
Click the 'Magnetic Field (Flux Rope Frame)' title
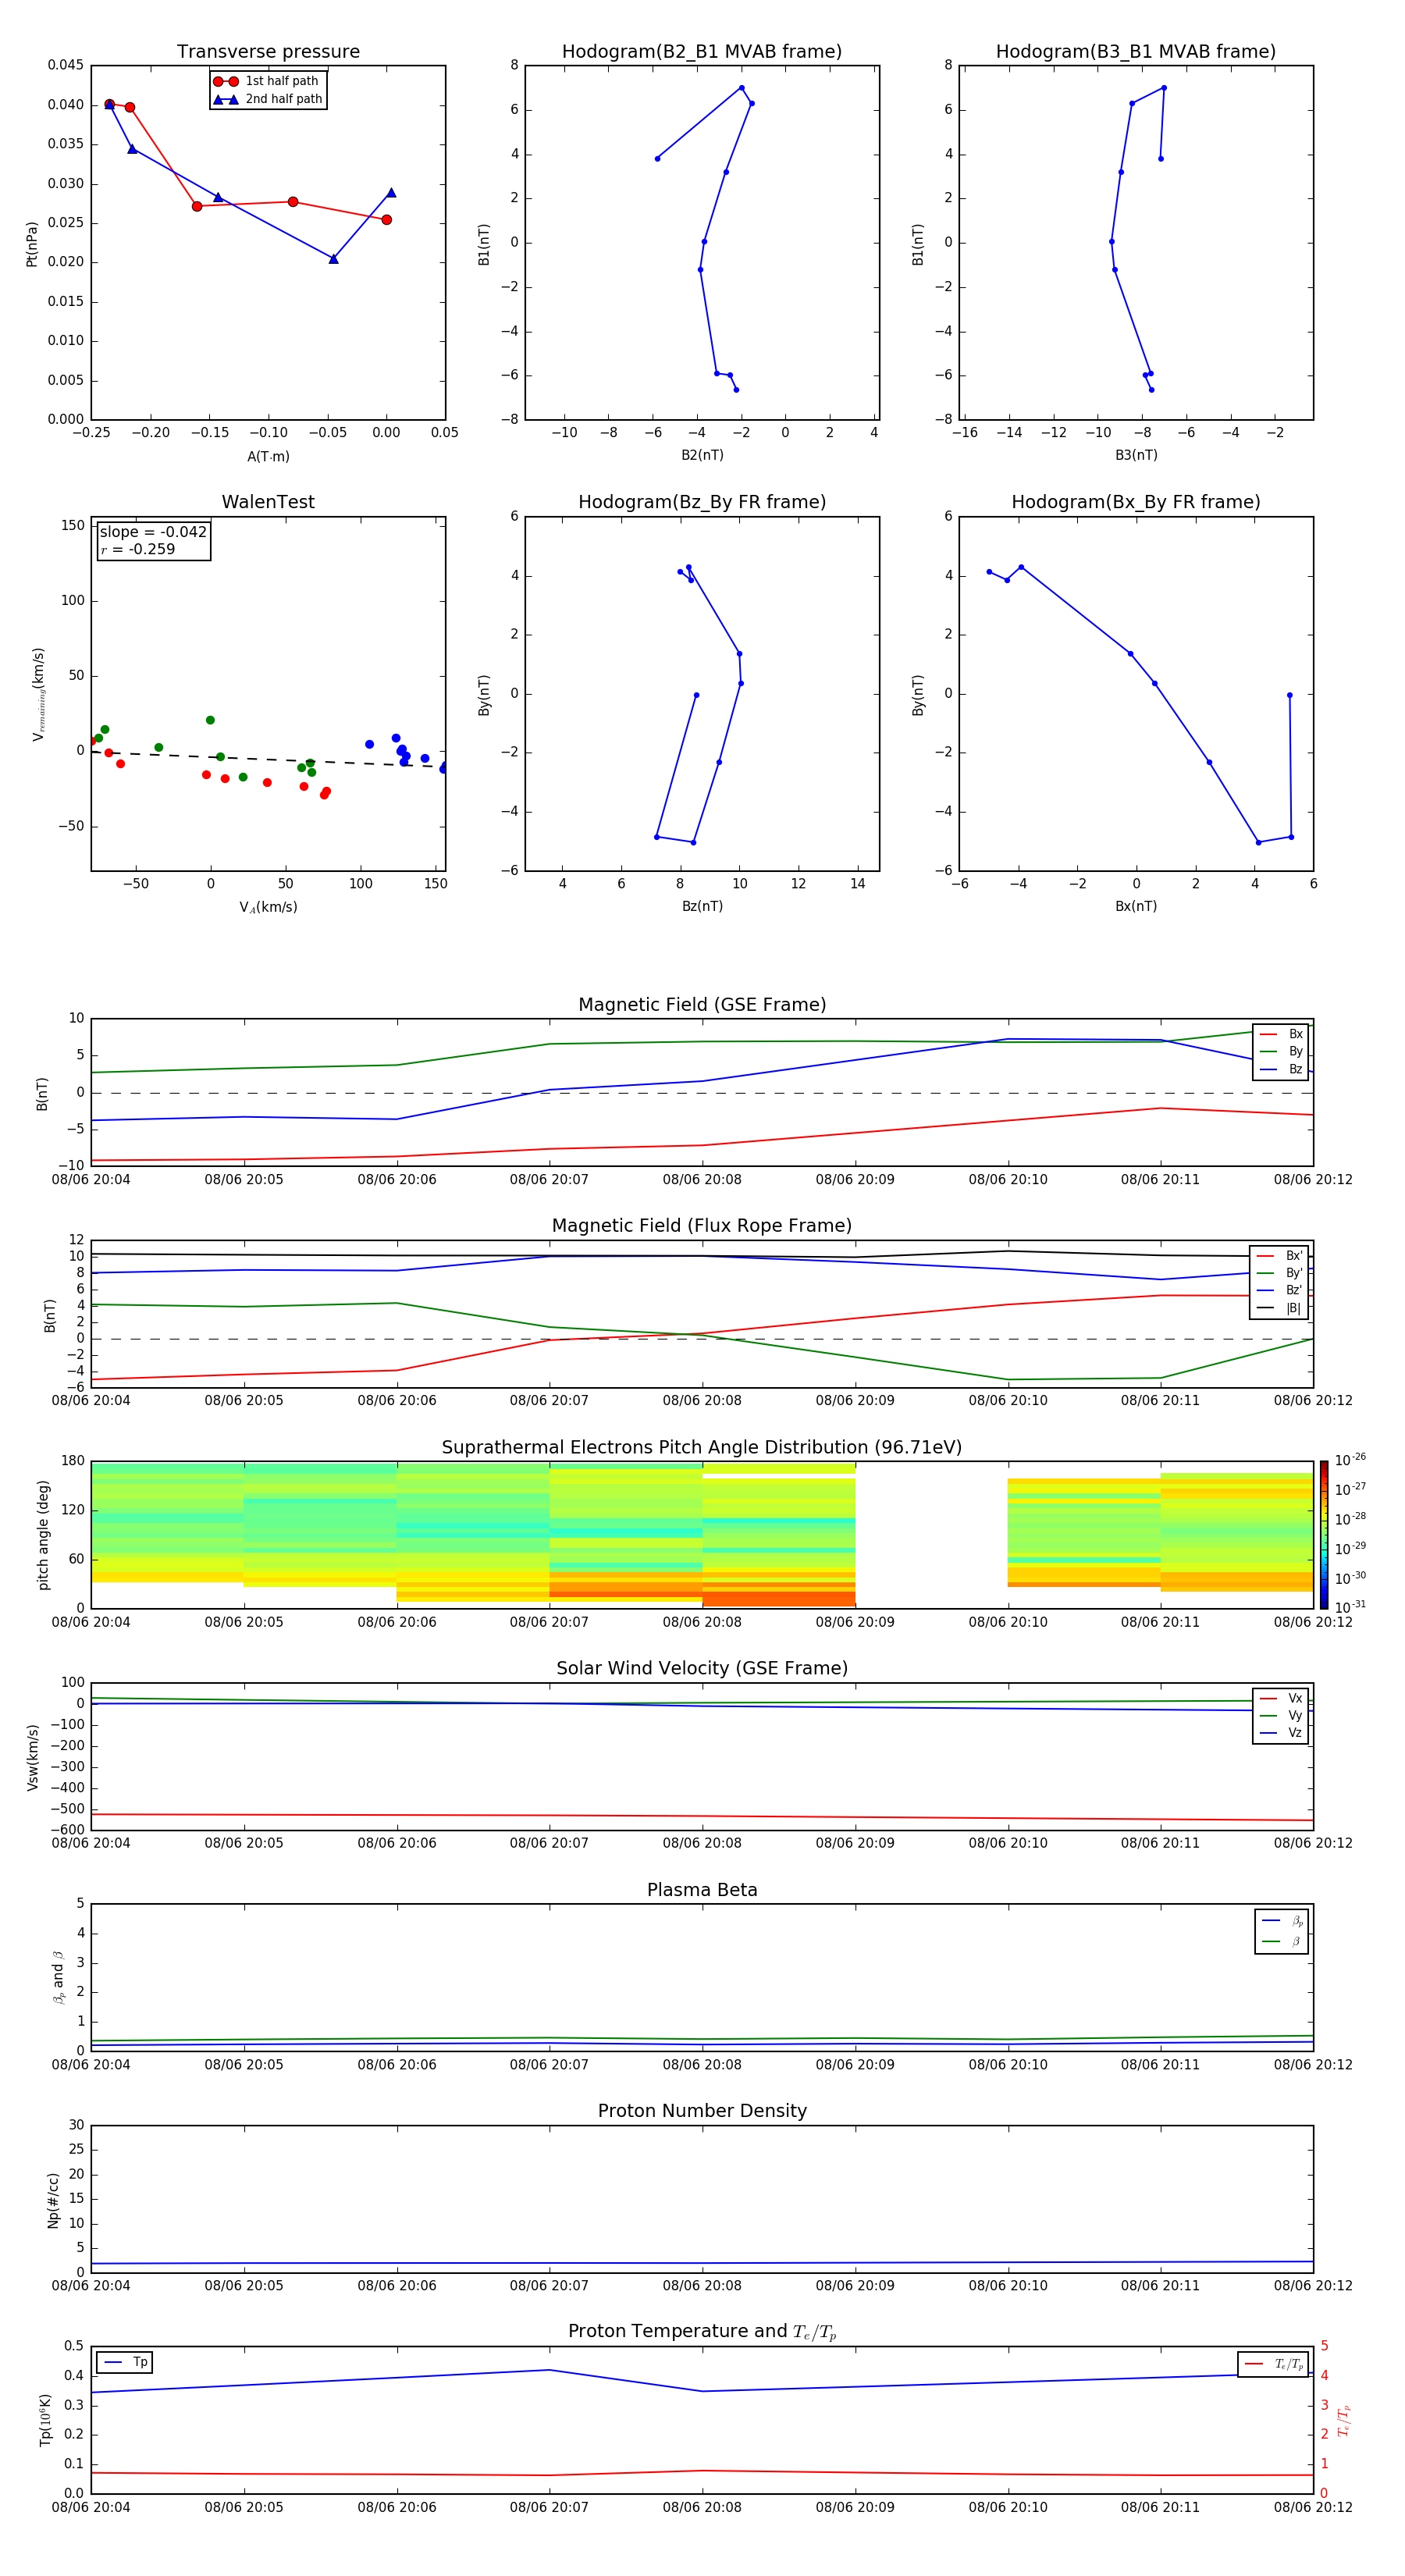tap(702, 1226)
